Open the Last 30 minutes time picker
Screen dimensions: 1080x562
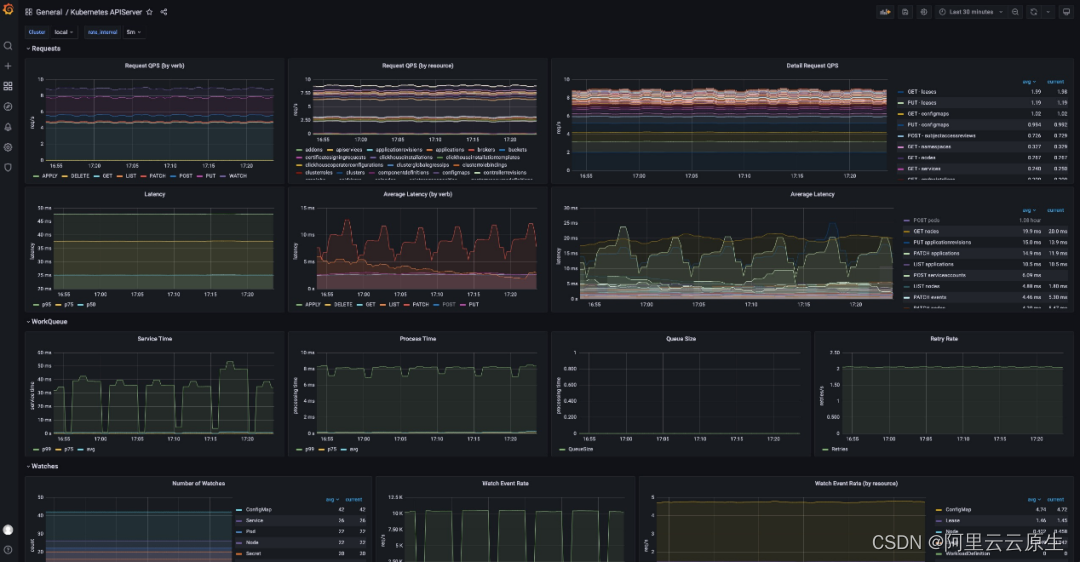pyautogui.click(x=971, y=12)
